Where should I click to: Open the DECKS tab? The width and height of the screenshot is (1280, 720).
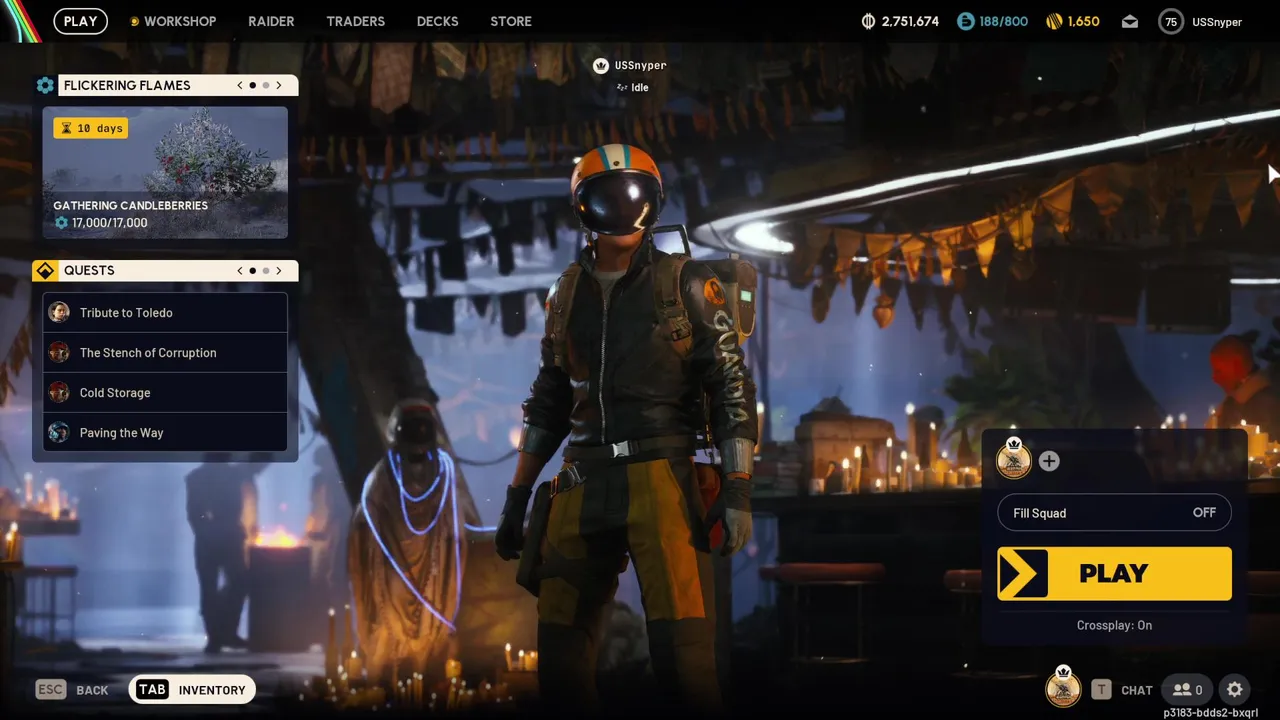click(437, 21)
